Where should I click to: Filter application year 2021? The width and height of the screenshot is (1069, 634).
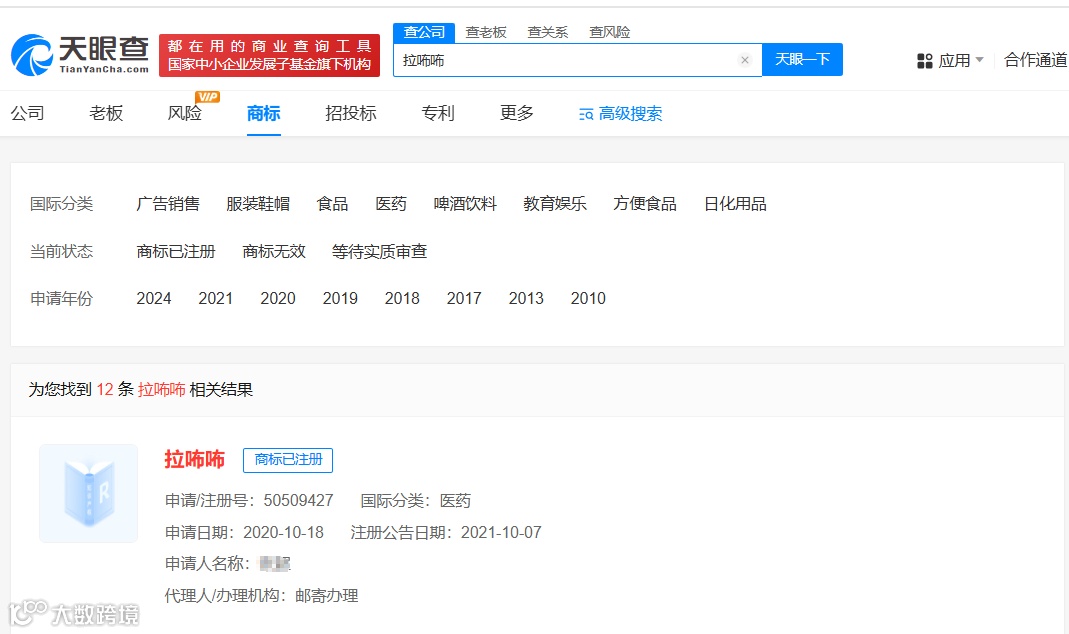tap(215, 299)
